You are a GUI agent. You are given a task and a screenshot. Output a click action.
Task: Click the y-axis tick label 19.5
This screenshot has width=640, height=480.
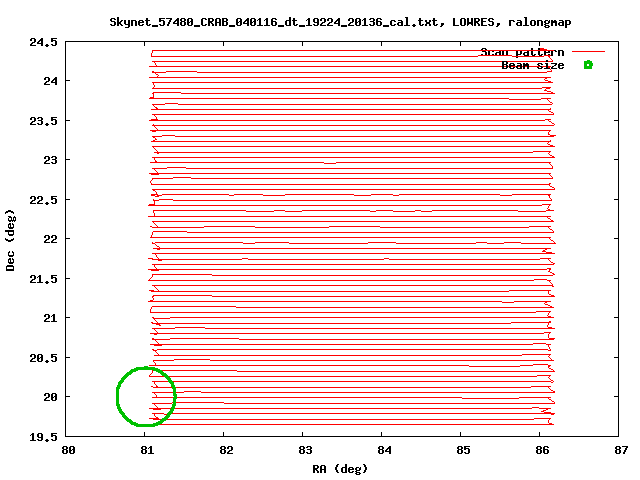tap(43, 437)
